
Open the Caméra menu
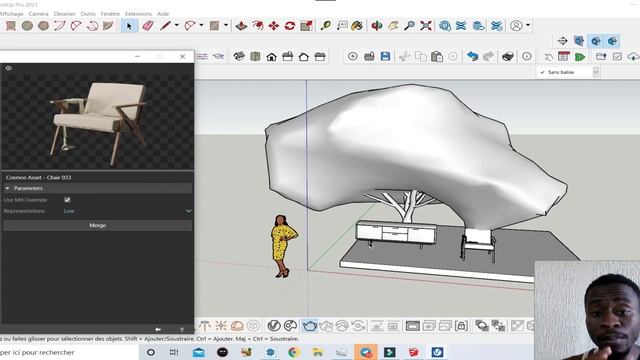point(38,14)
